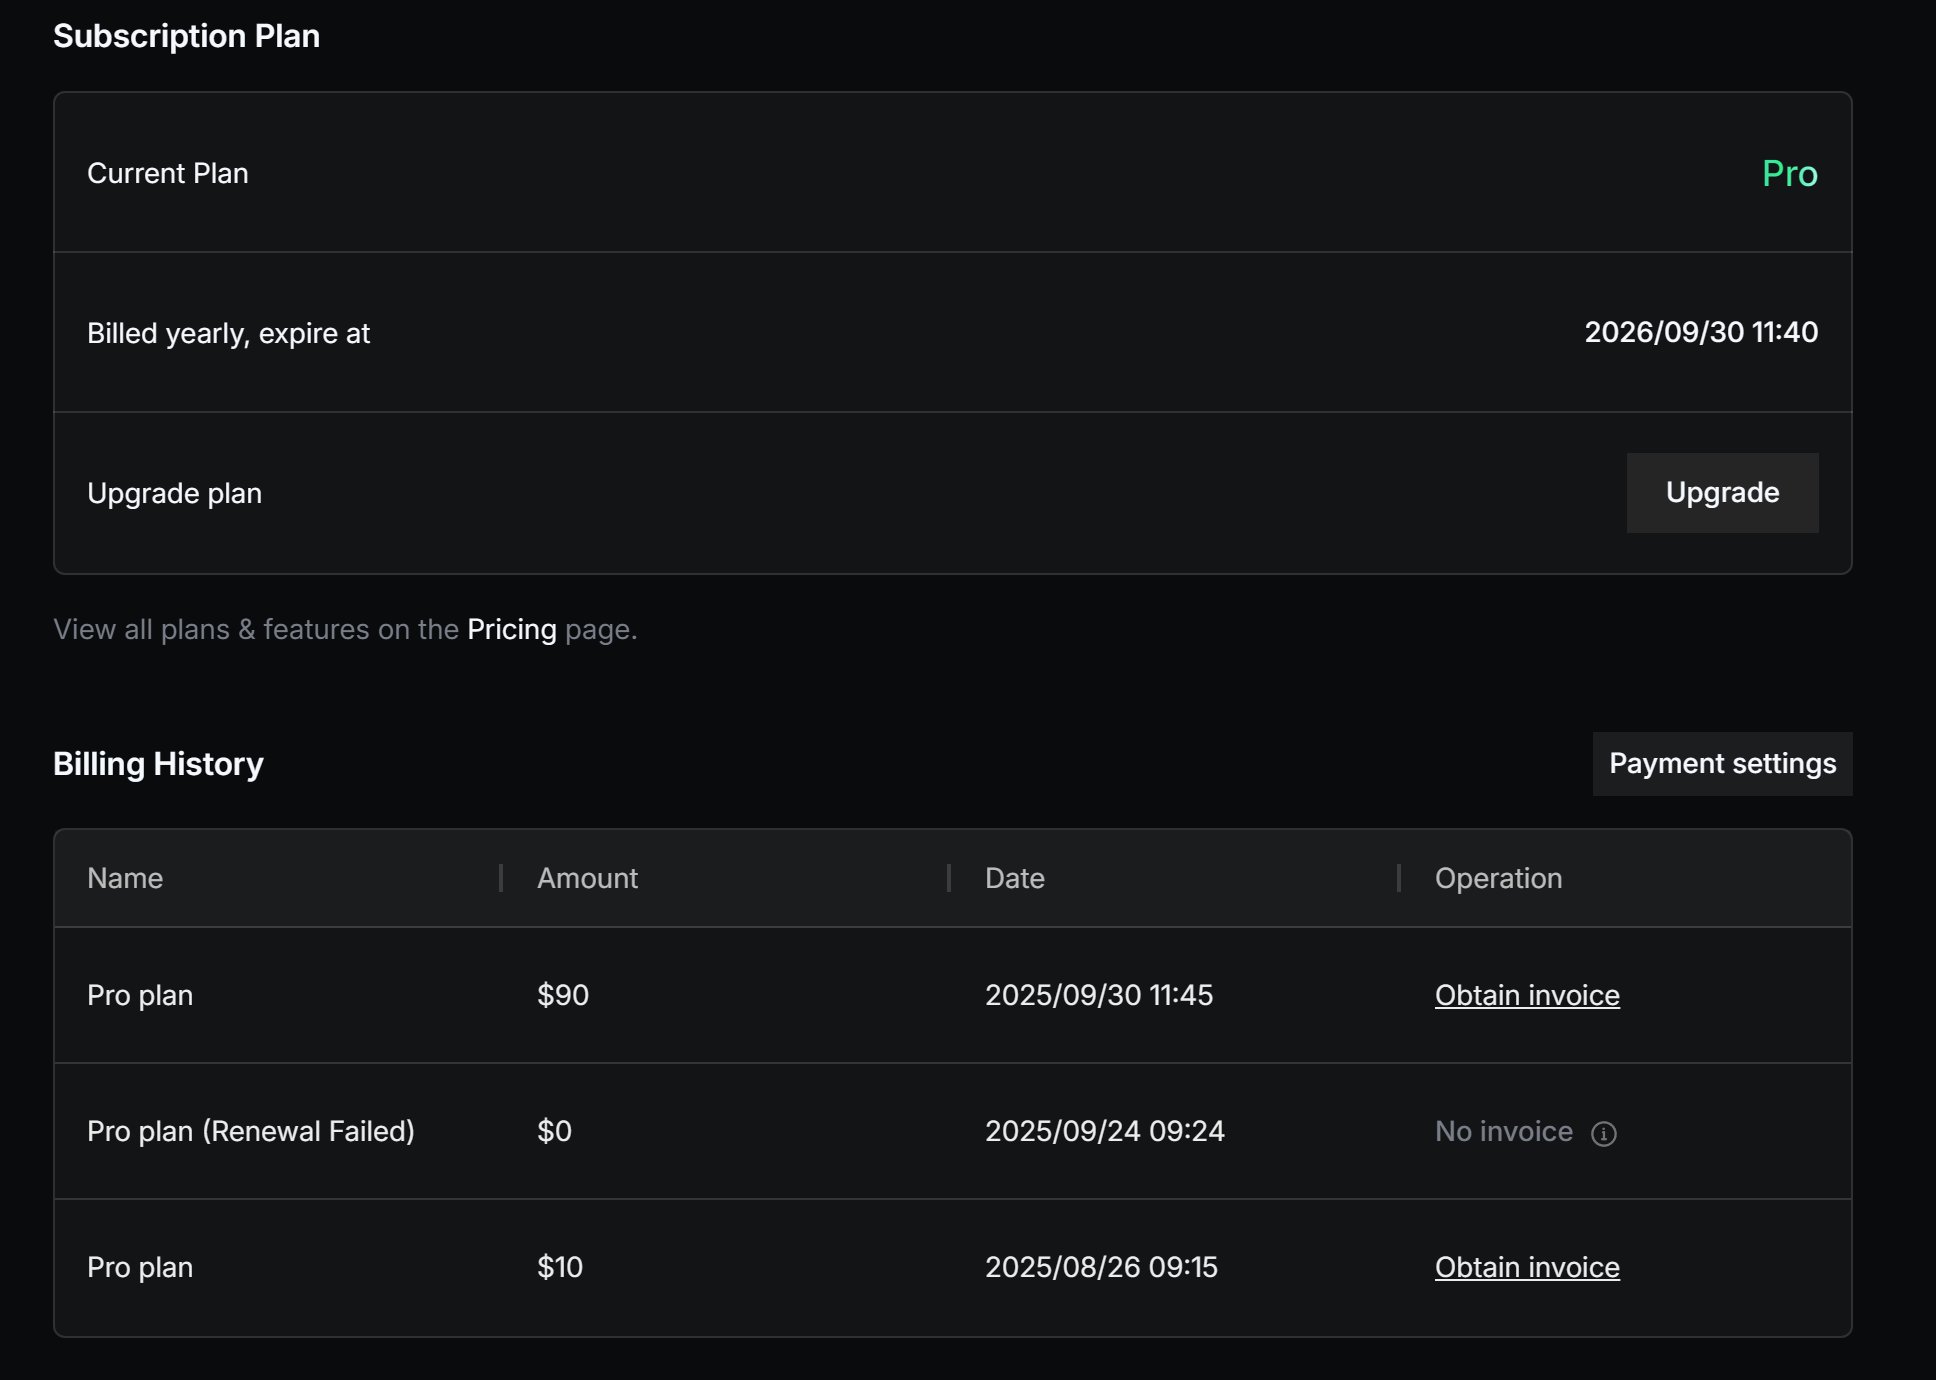Click the divider between Name and Amount columns
The image size is (1936, 1380).
click(x=500, y=878)
